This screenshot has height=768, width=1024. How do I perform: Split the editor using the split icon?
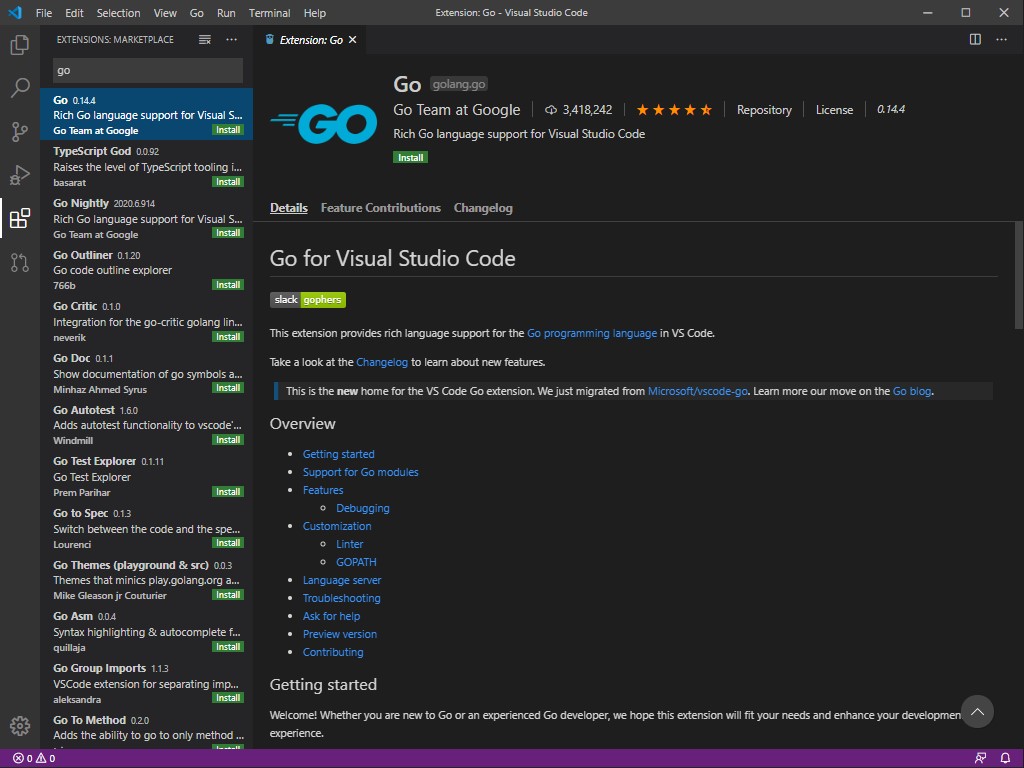tap(974, 39)
